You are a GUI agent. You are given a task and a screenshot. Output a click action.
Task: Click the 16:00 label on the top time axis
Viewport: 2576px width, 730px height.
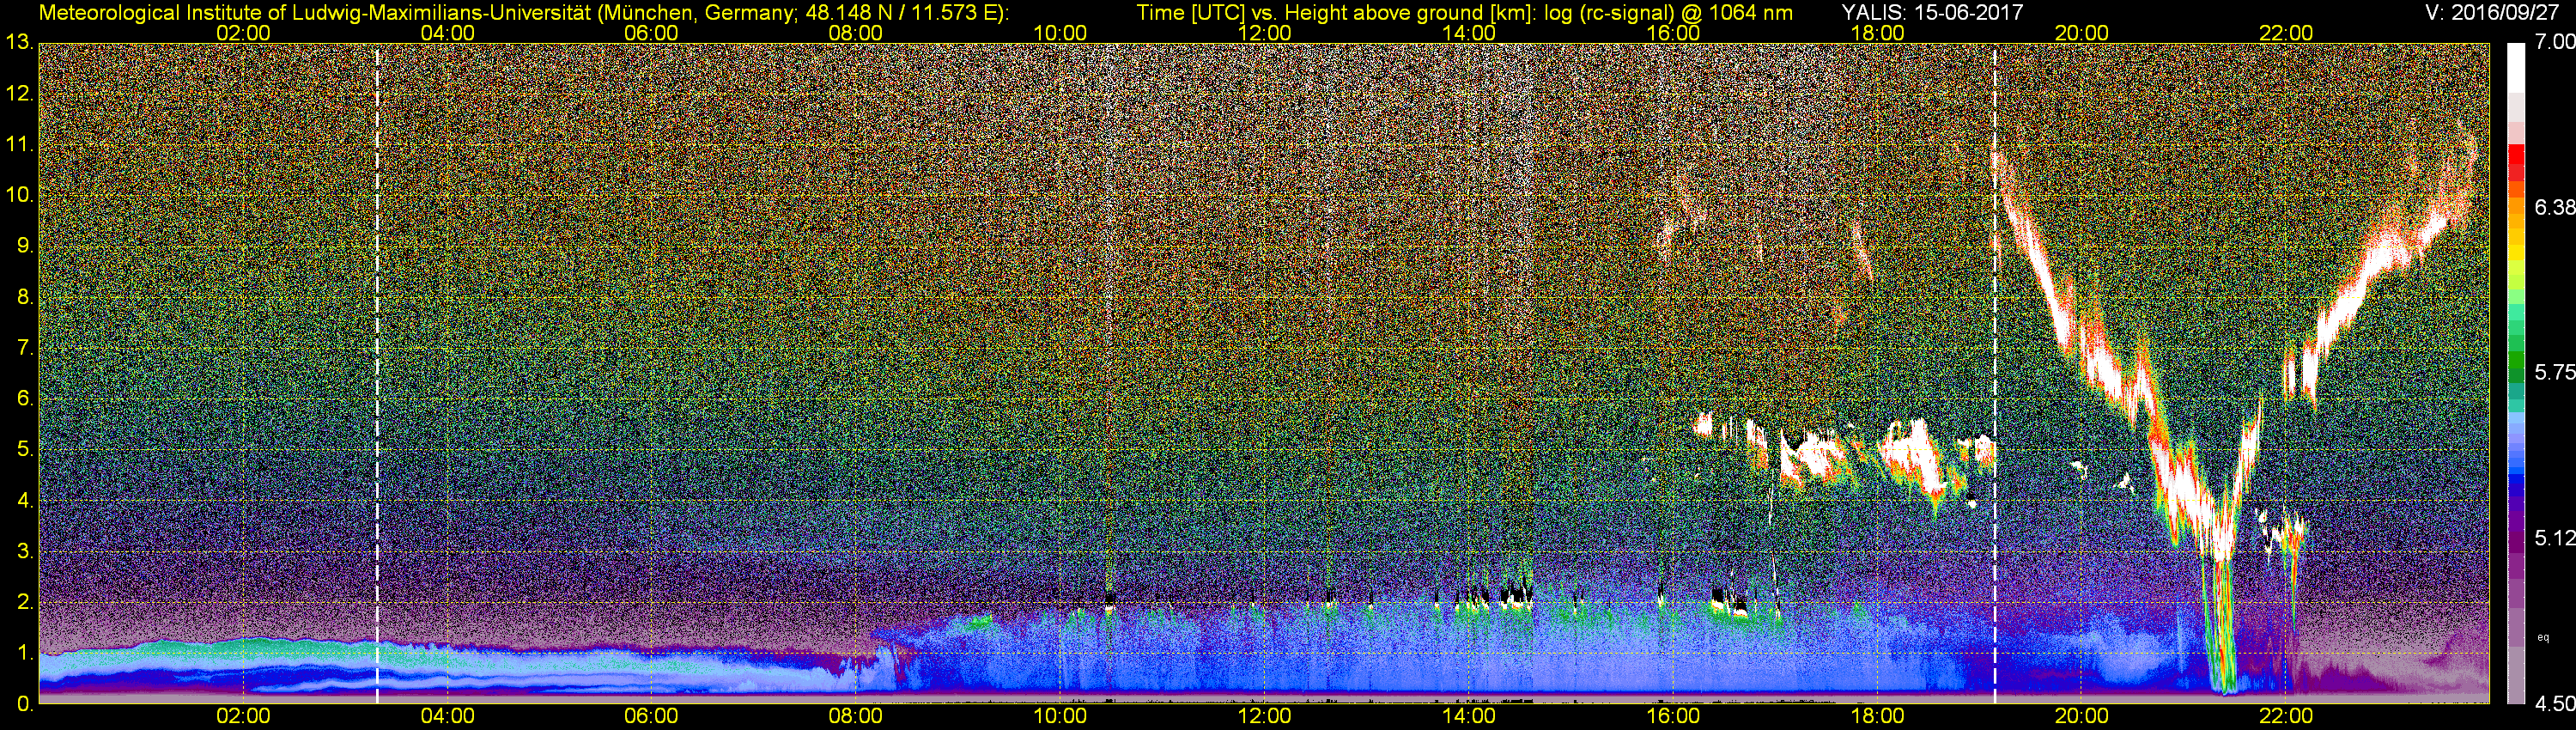(x=1673, y=33)
